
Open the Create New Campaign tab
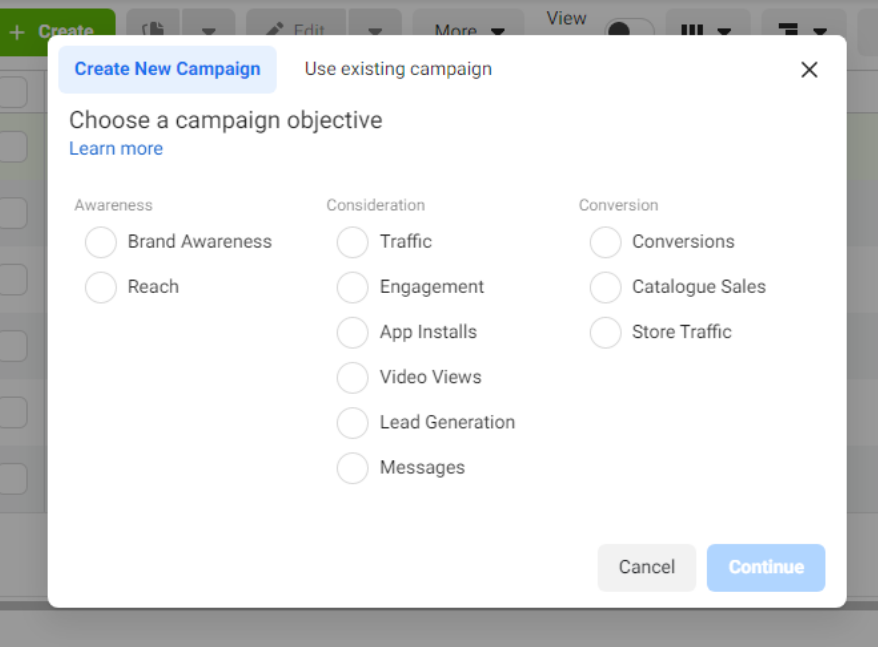167,69
